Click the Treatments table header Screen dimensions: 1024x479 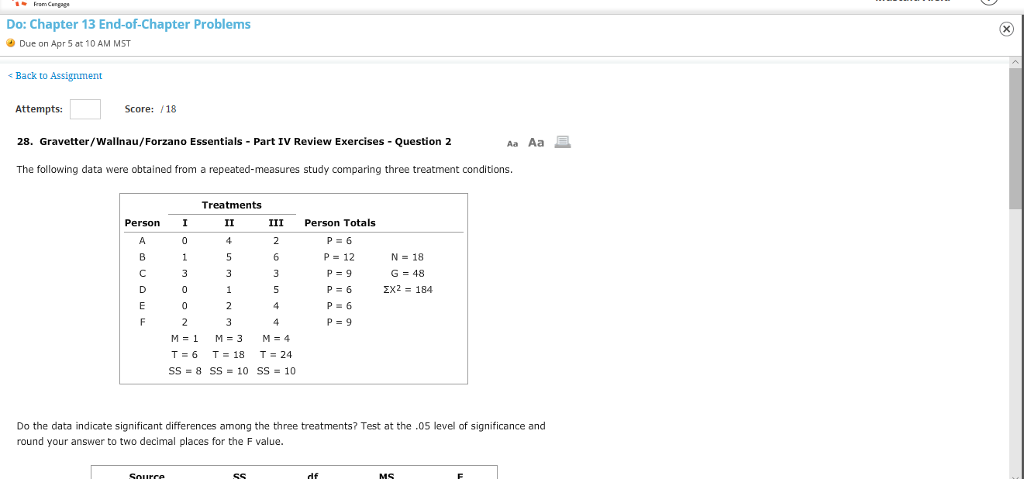click(232, 205)
